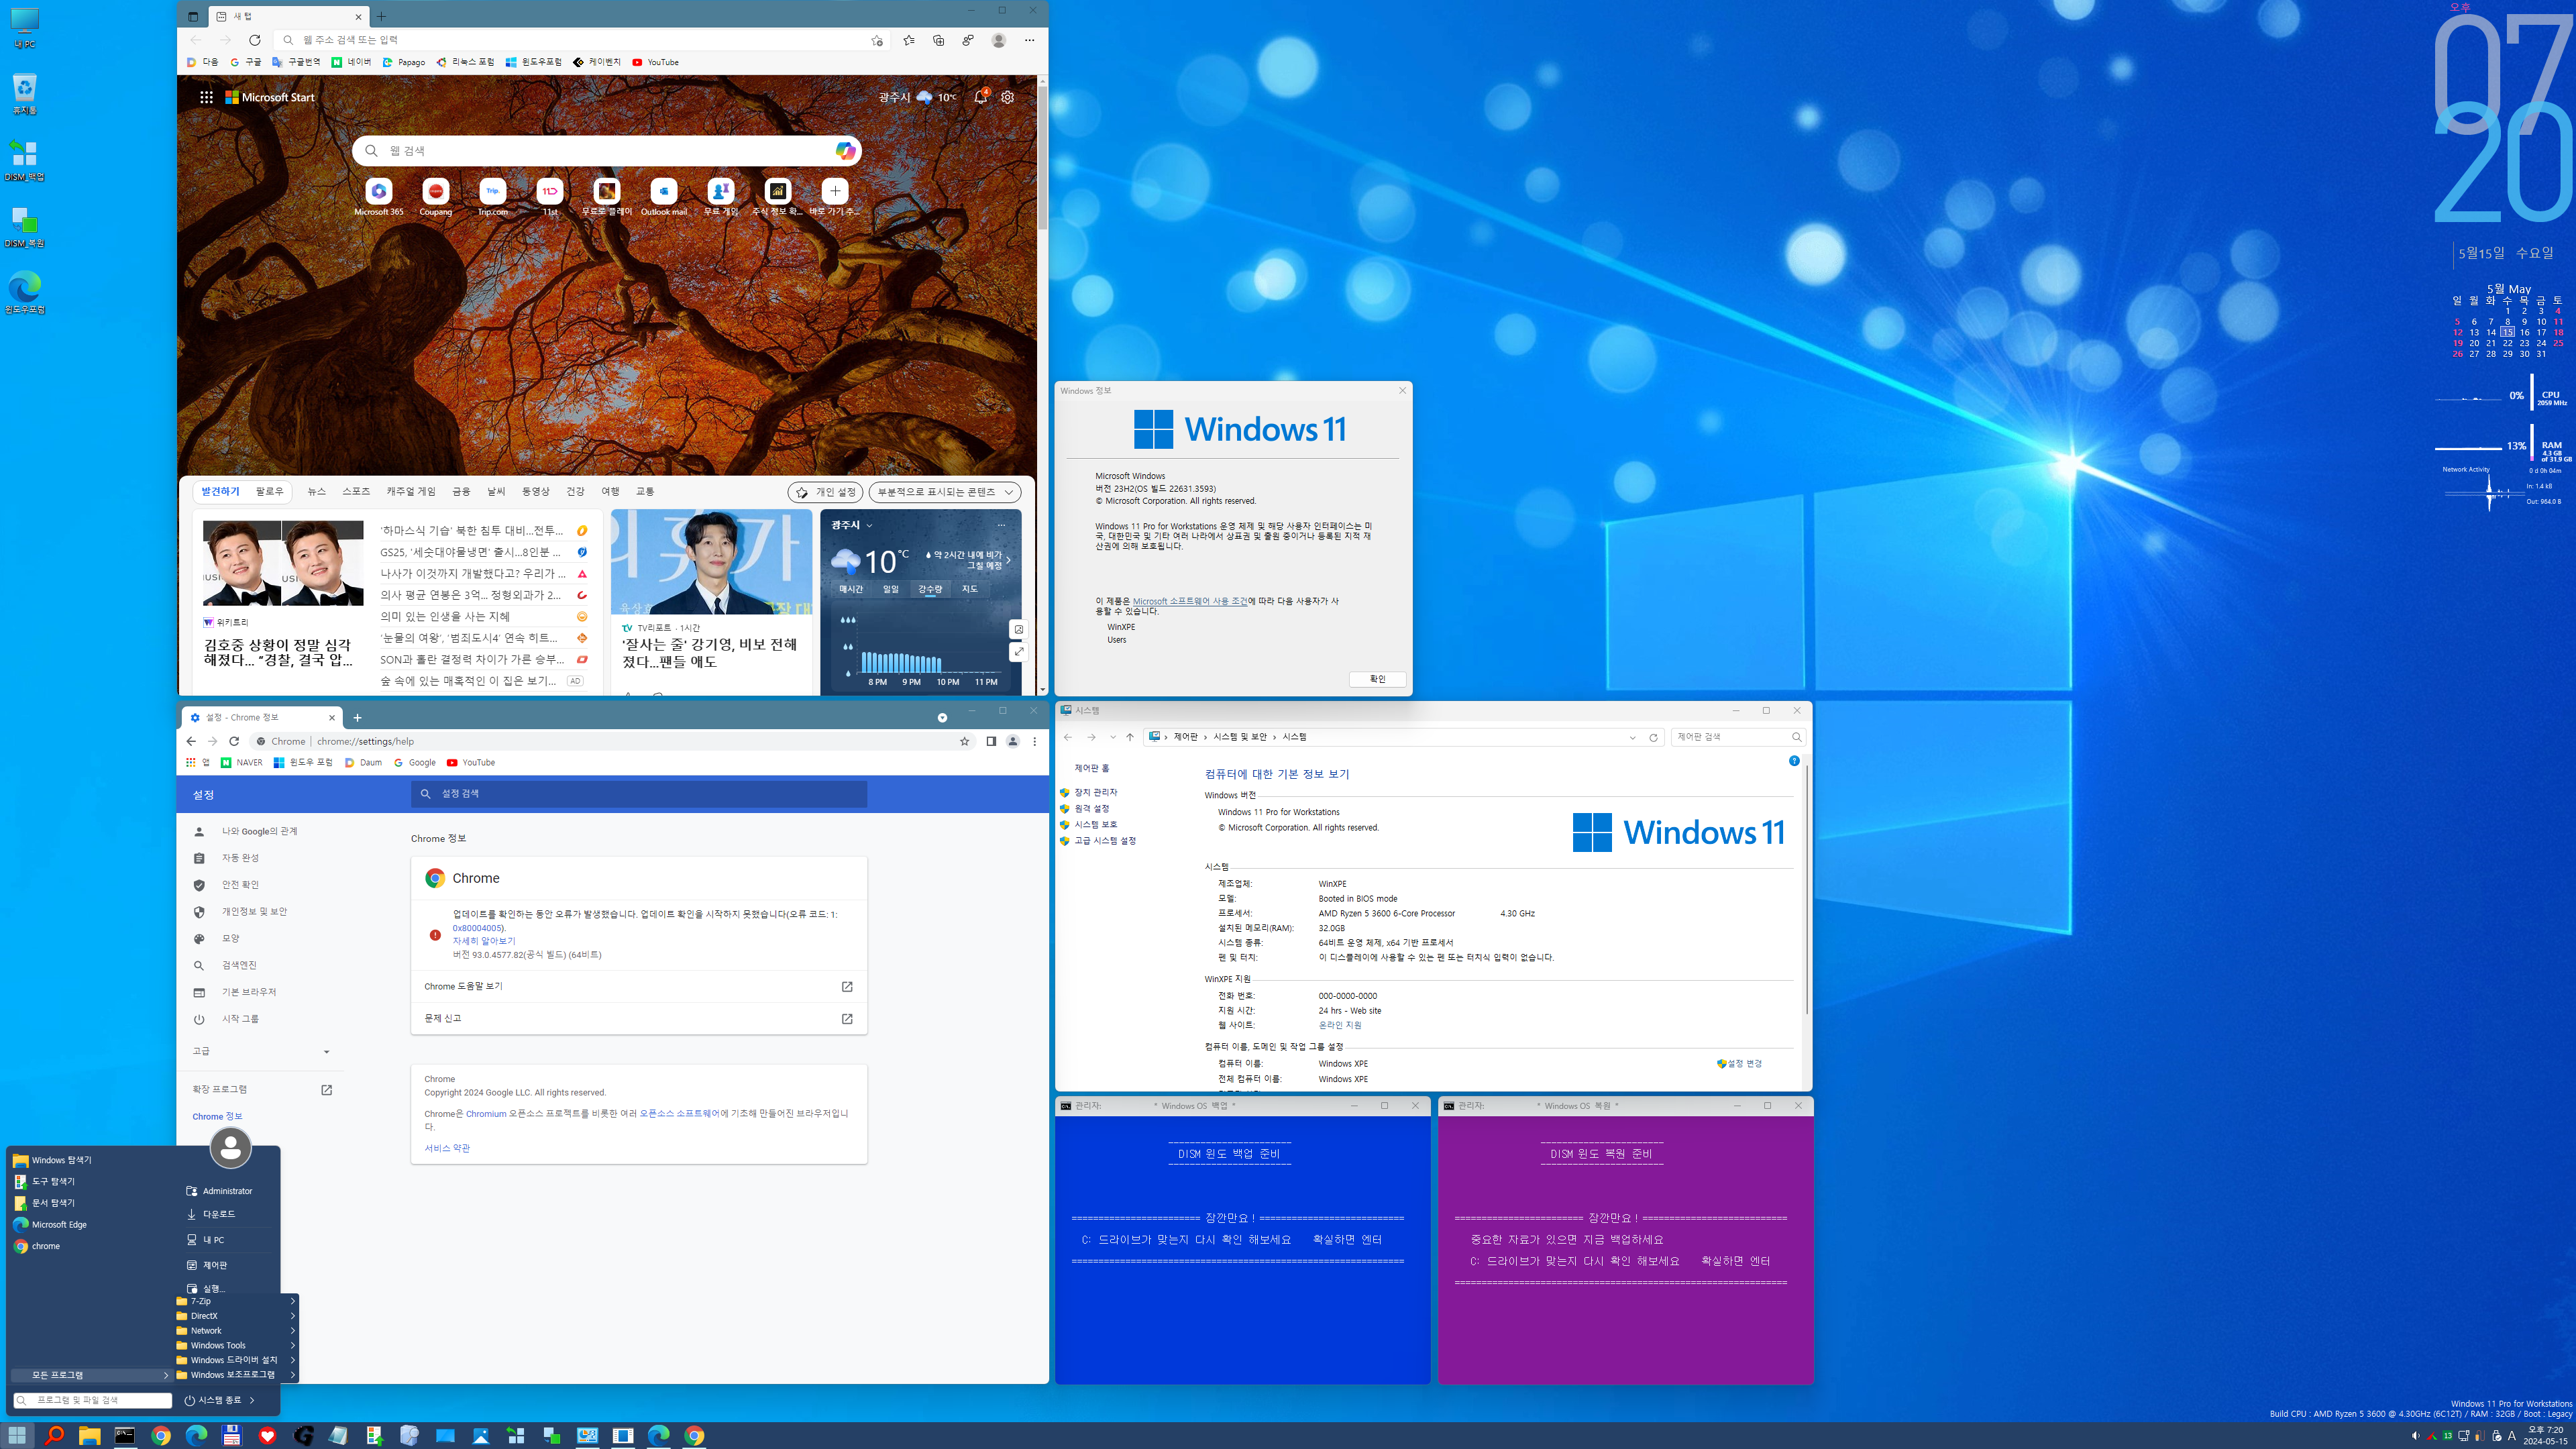The image size is (2576, 1449).
Task: Open 장치 관리자 in System sidebar
Action: click(1095, 792)
